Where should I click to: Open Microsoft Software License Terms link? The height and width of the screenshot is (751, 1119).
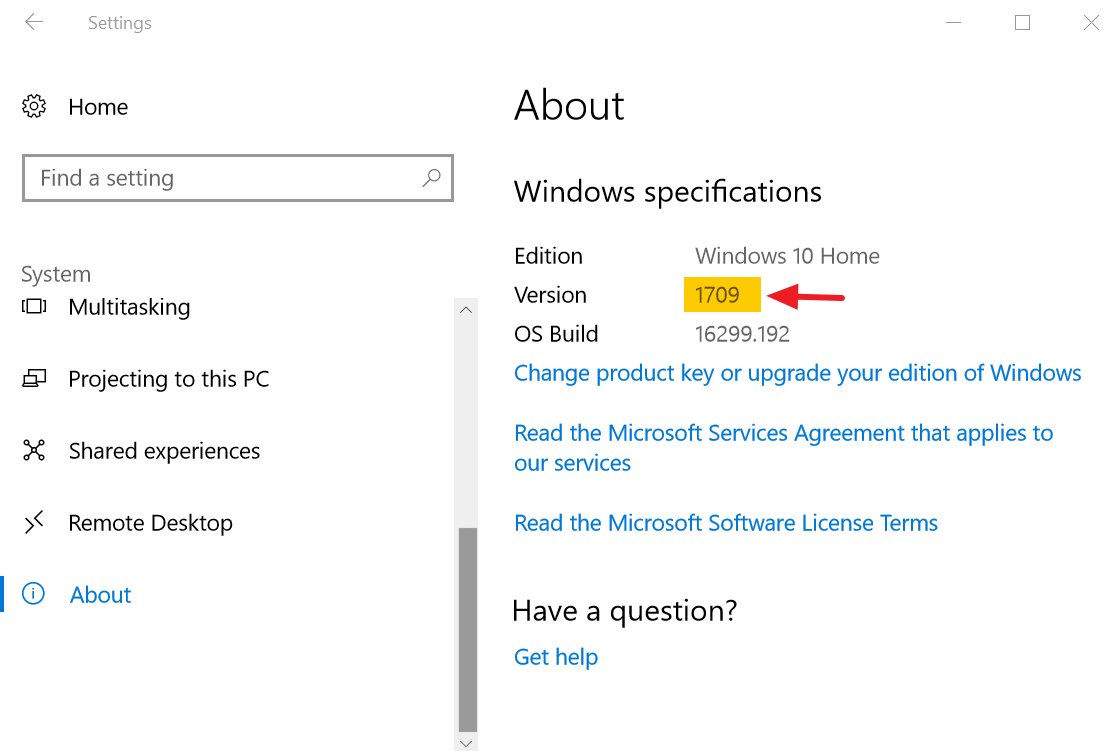point(725,523)
